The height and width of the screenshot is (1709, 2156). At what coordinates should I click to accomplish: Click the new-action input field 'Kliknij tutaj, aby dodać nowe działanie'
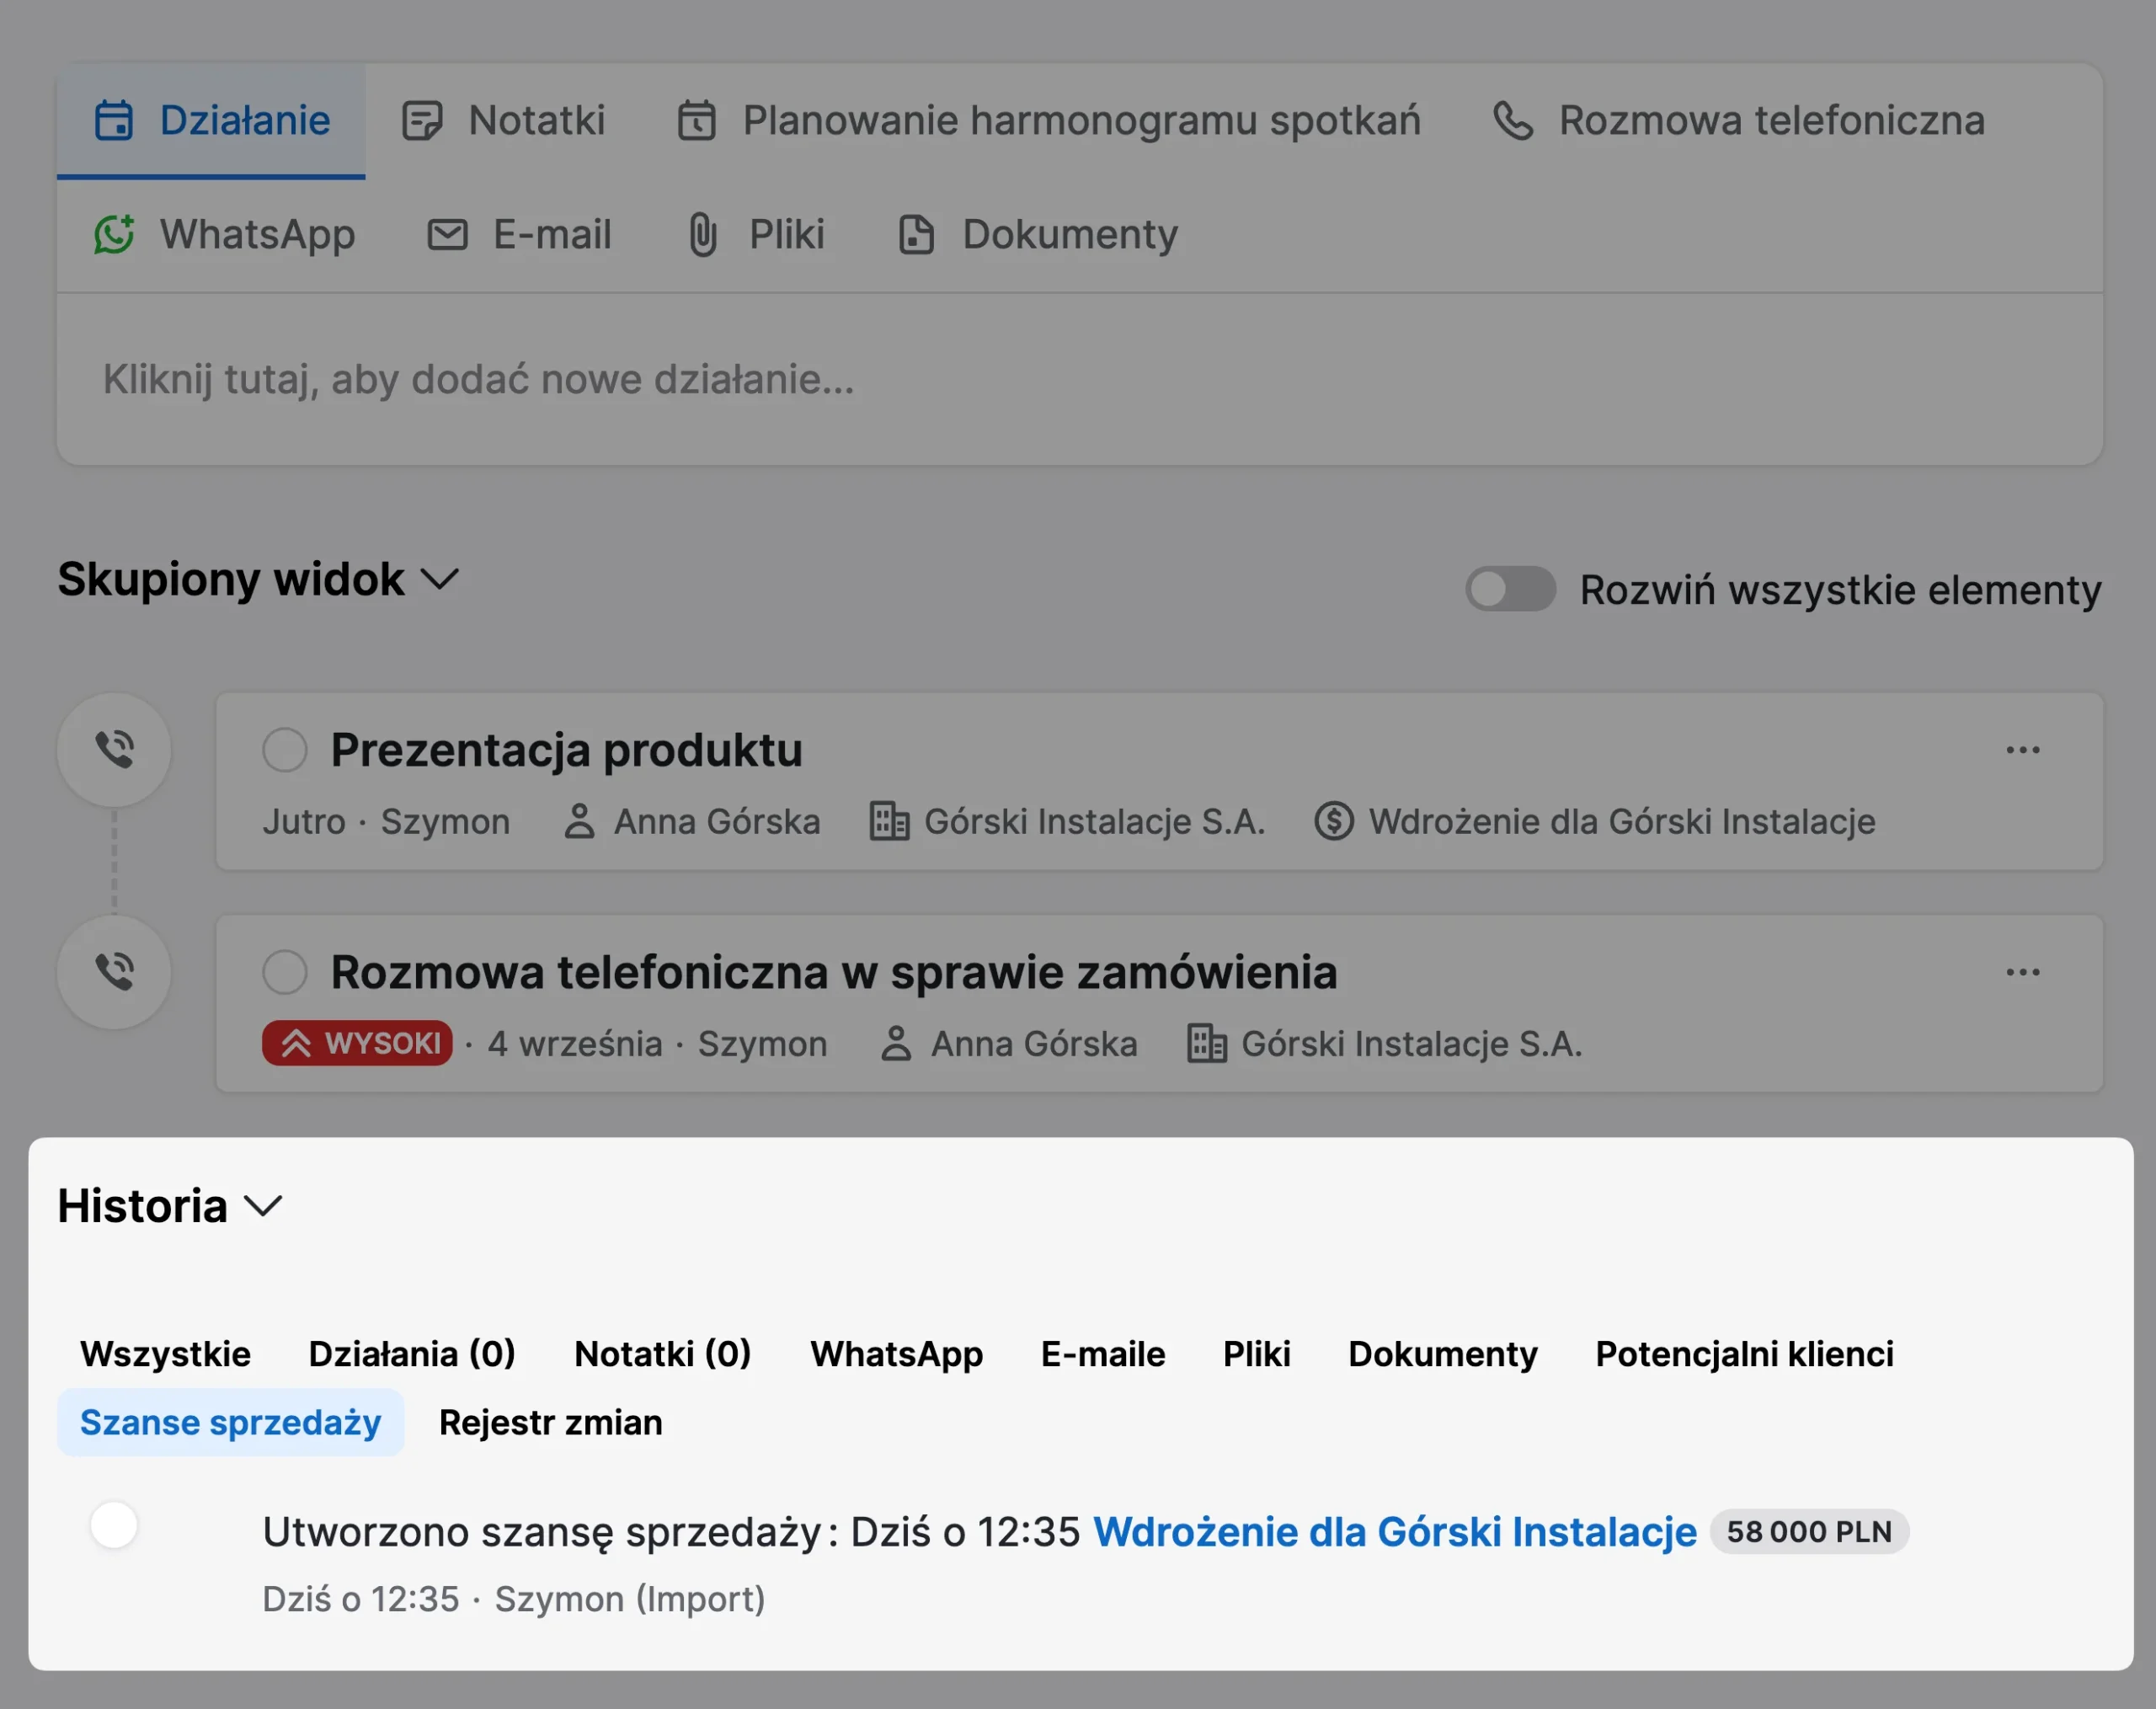[x=1080, y=379]
